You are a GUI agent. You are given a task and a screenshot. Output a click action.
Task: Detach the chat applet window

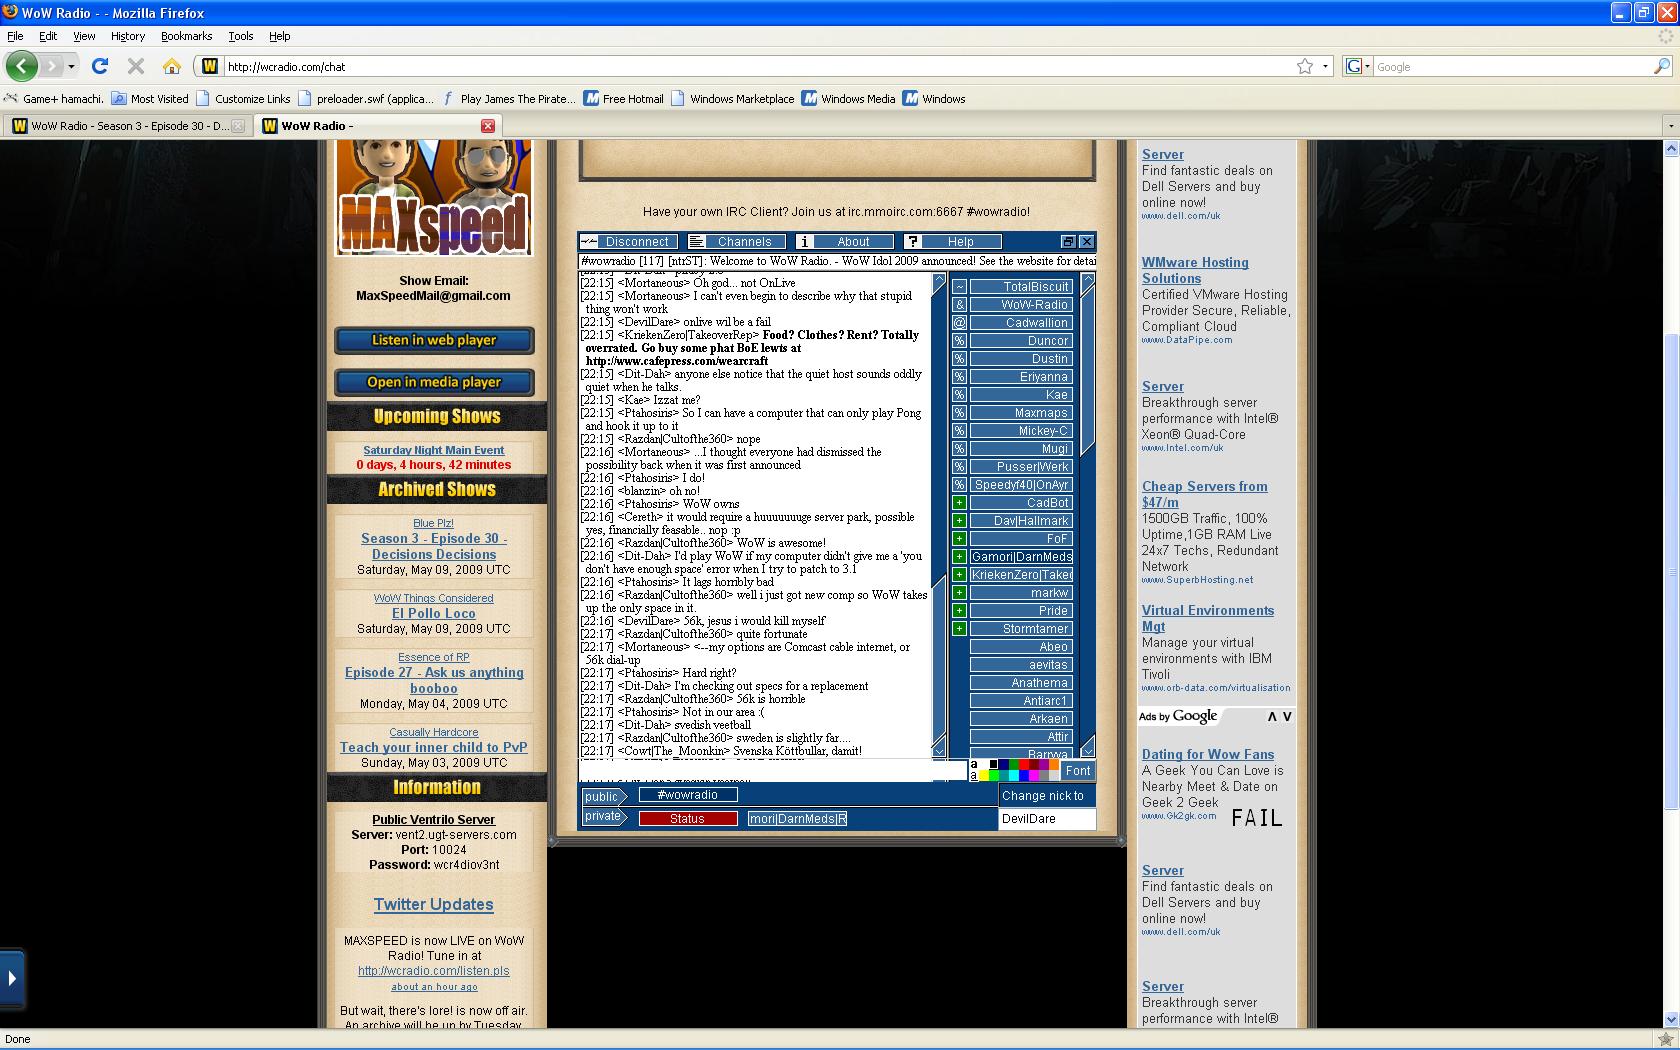pos(1068,242)
